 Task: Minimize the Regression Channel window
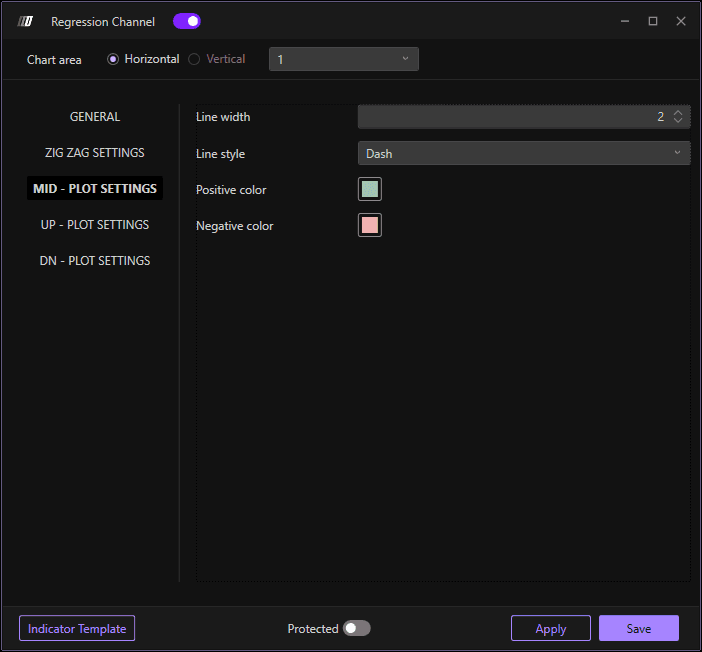(625, 21)
